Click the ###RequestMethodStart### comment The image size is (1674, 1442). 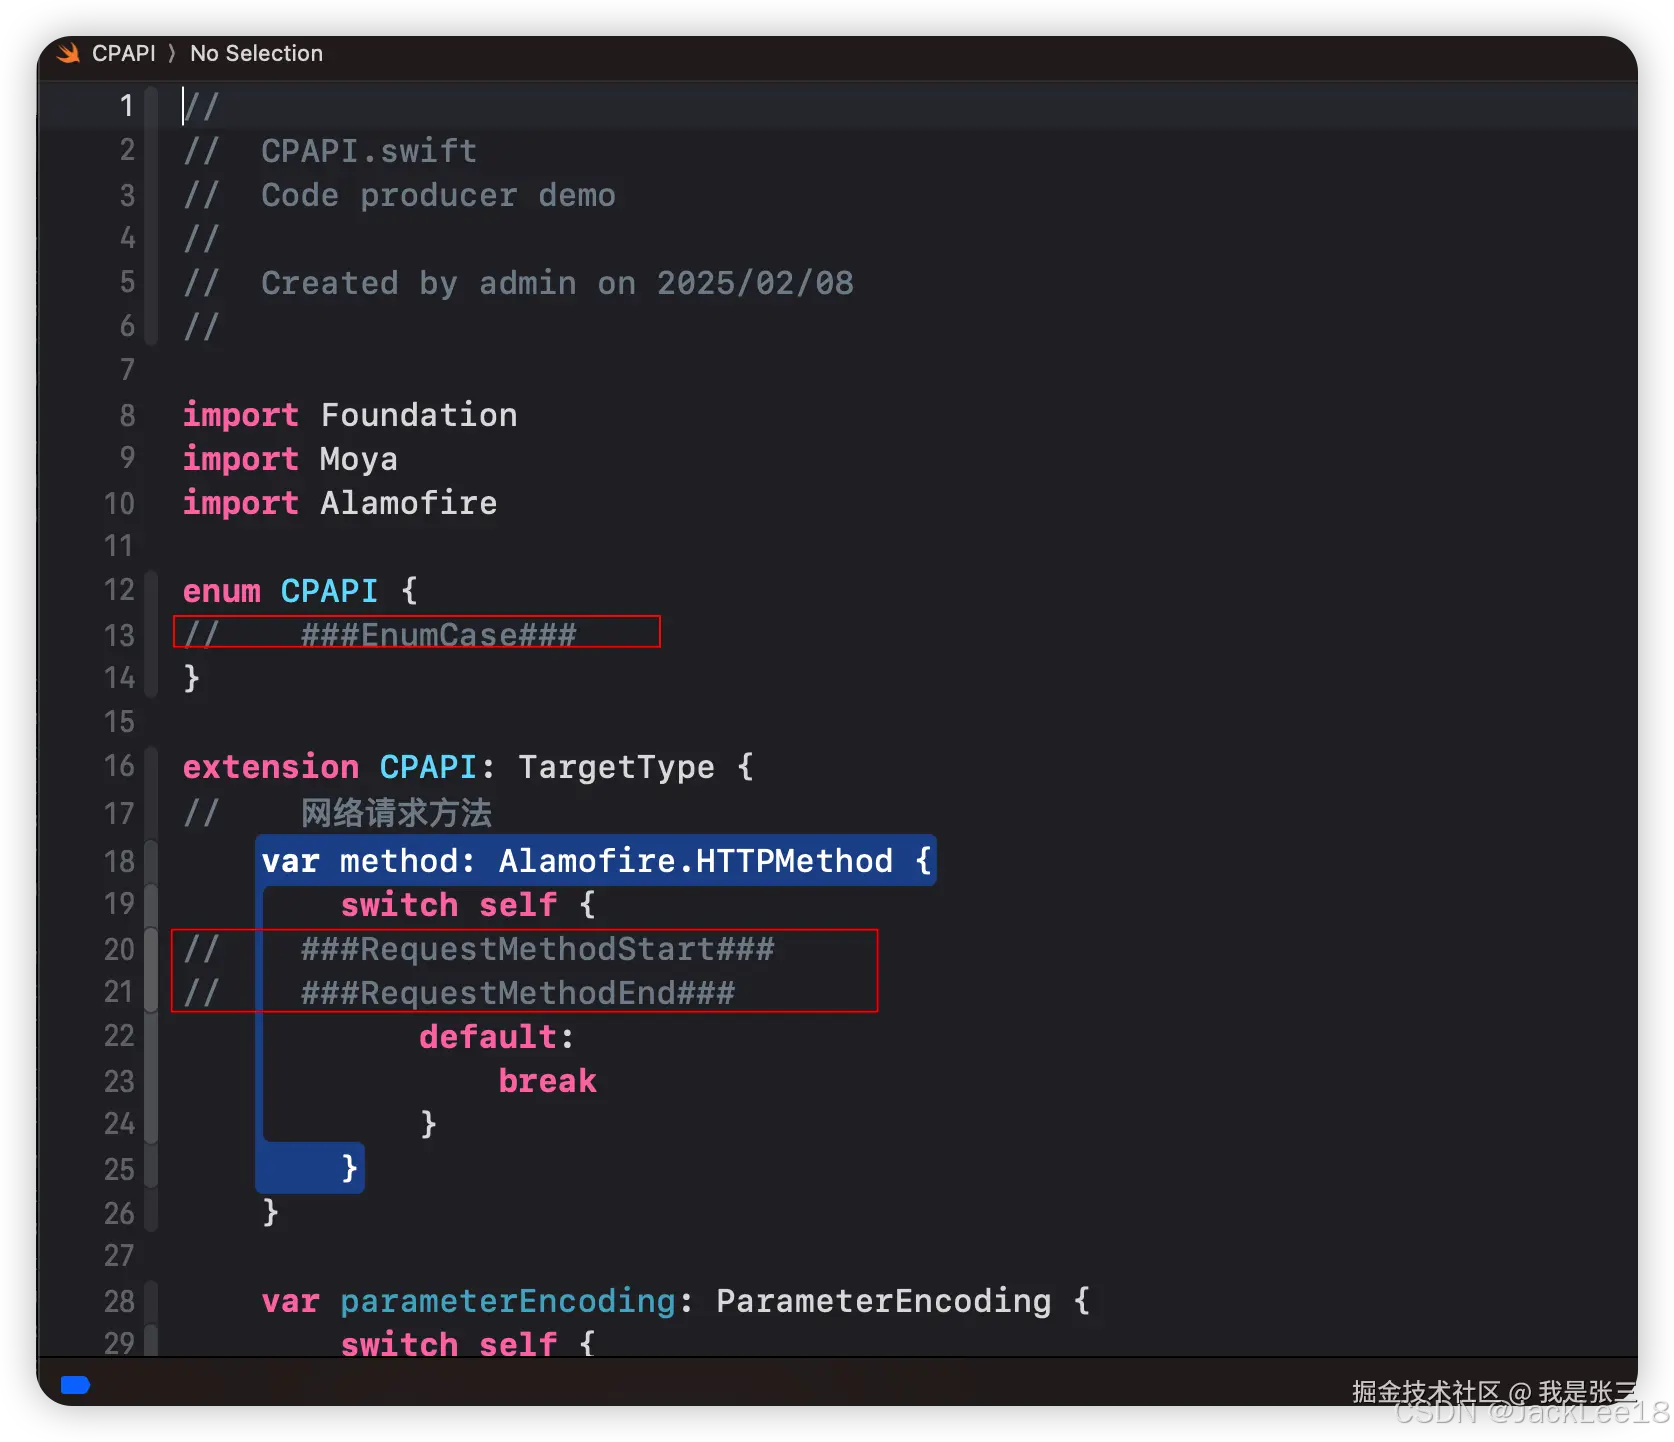(538, 949)
